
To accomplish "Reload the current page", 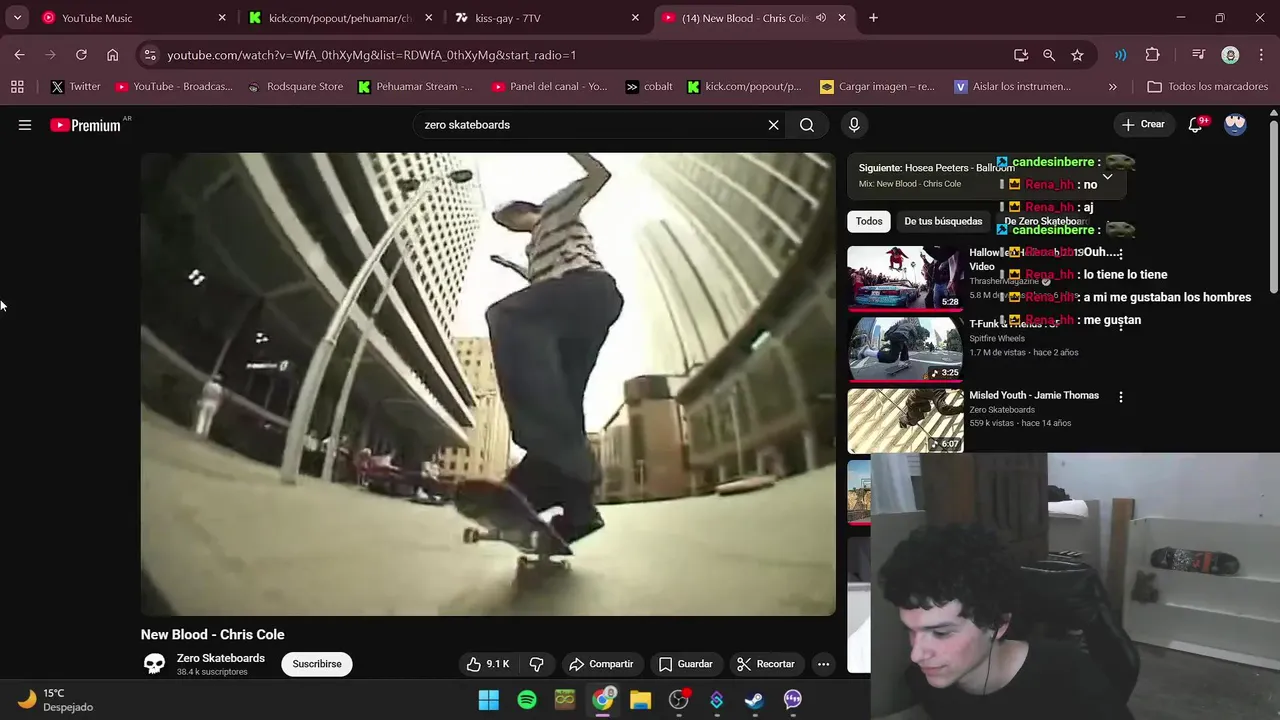I will coord(81,55).
